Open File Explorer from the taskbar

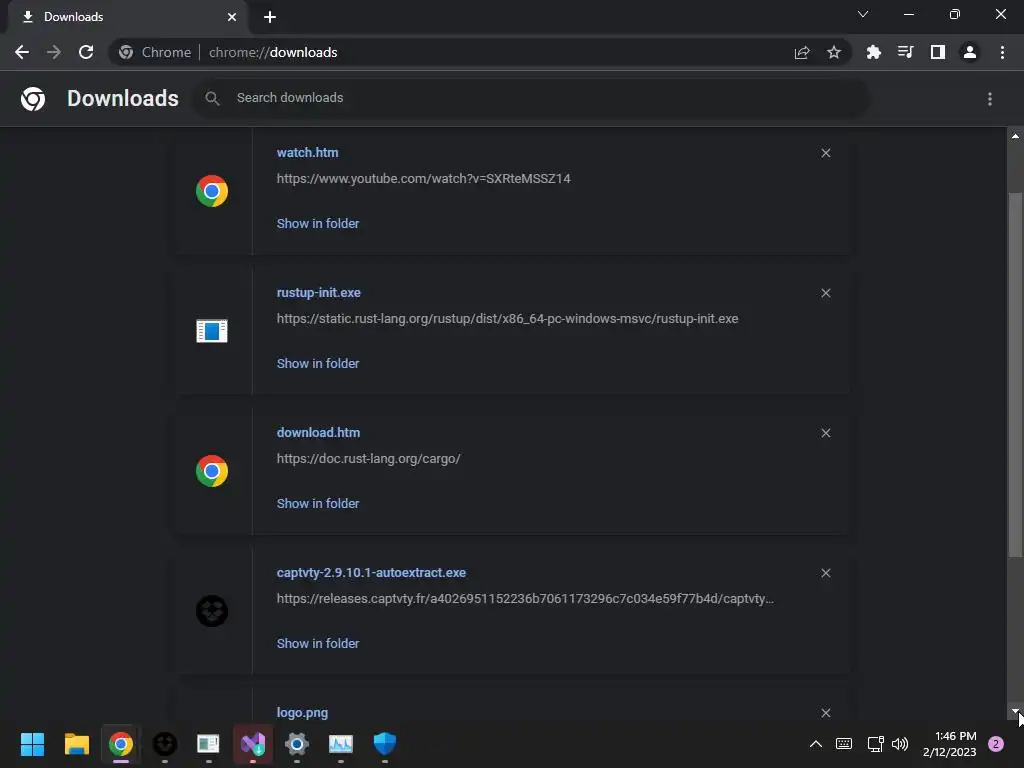76,744
